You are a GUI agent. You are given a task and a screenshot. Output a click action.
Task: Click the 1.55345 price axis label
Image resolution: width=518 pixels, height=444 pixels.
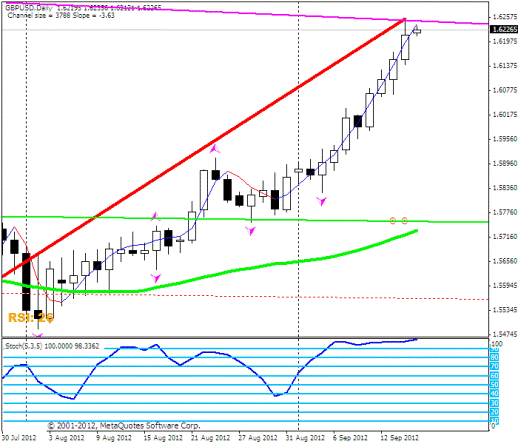[505, 310]
